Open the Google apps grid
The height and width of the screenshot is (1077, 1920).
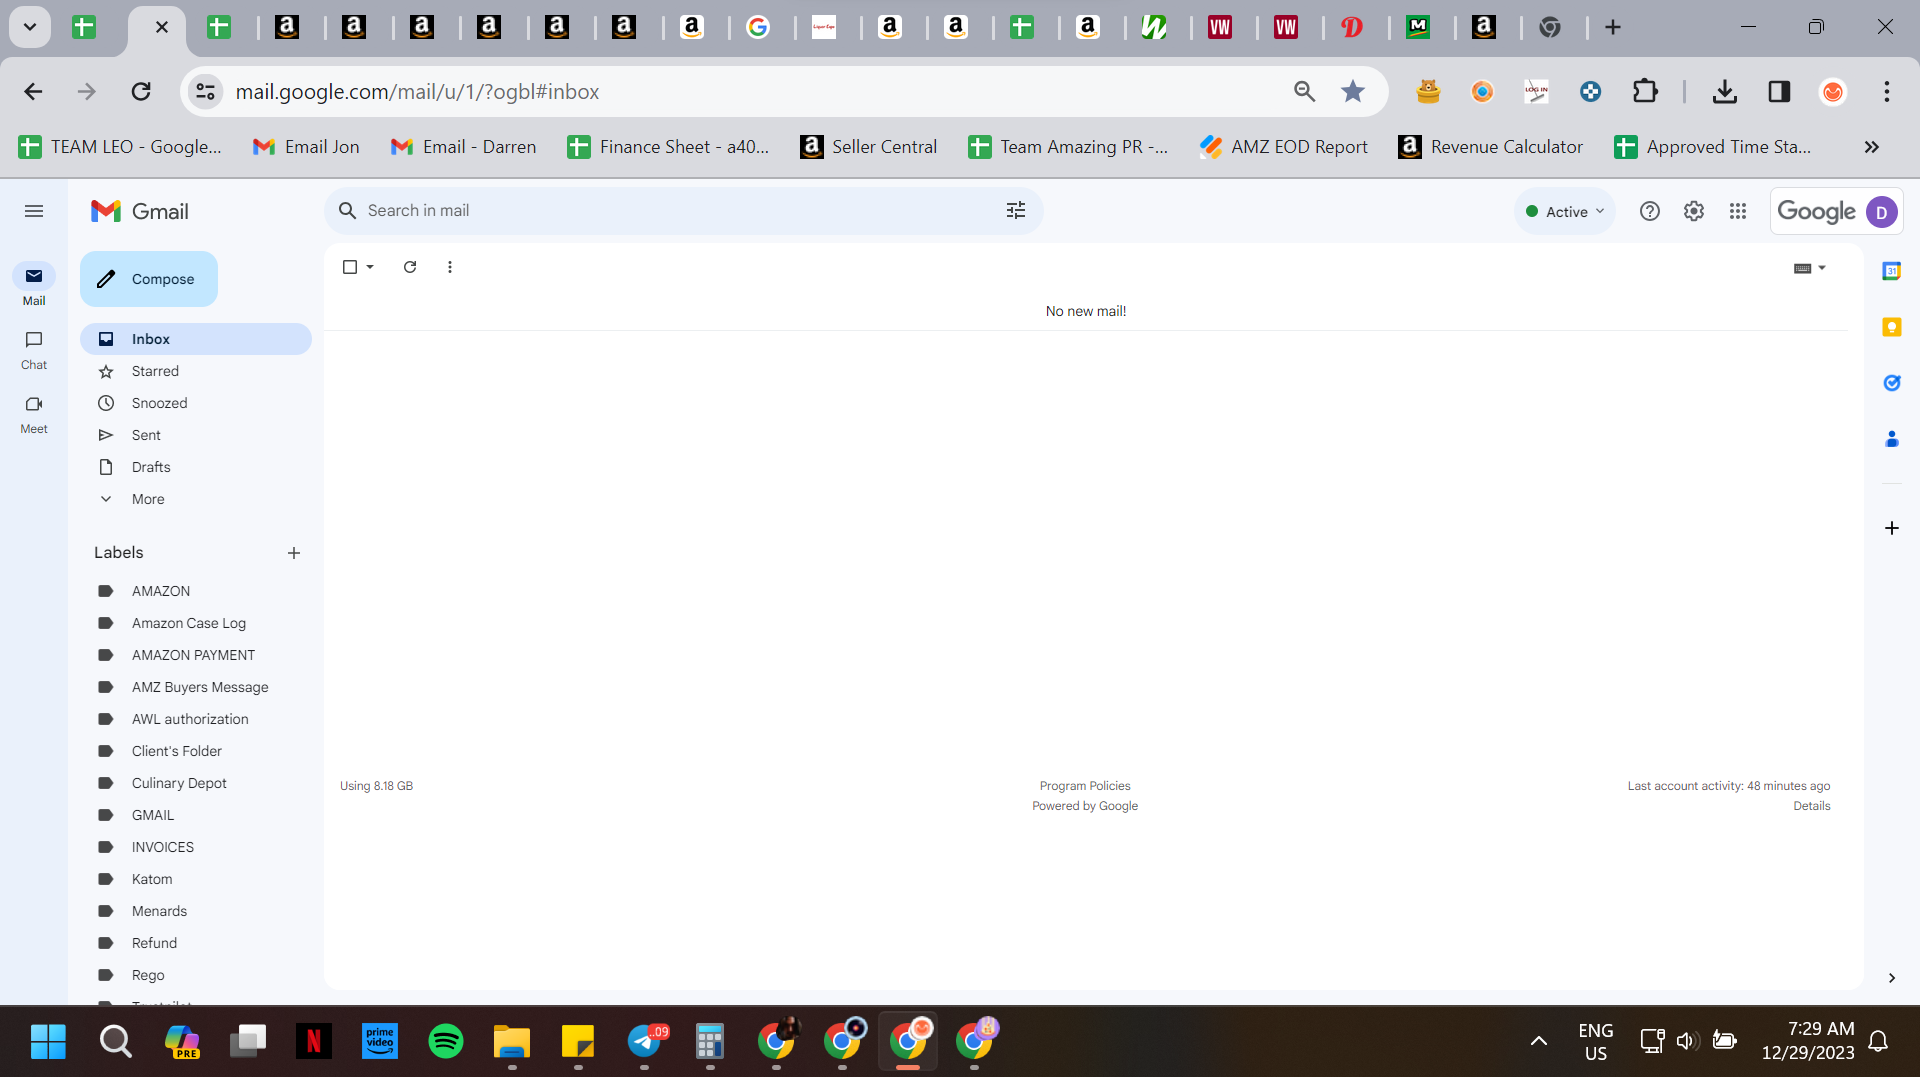tap(1738, 211)
